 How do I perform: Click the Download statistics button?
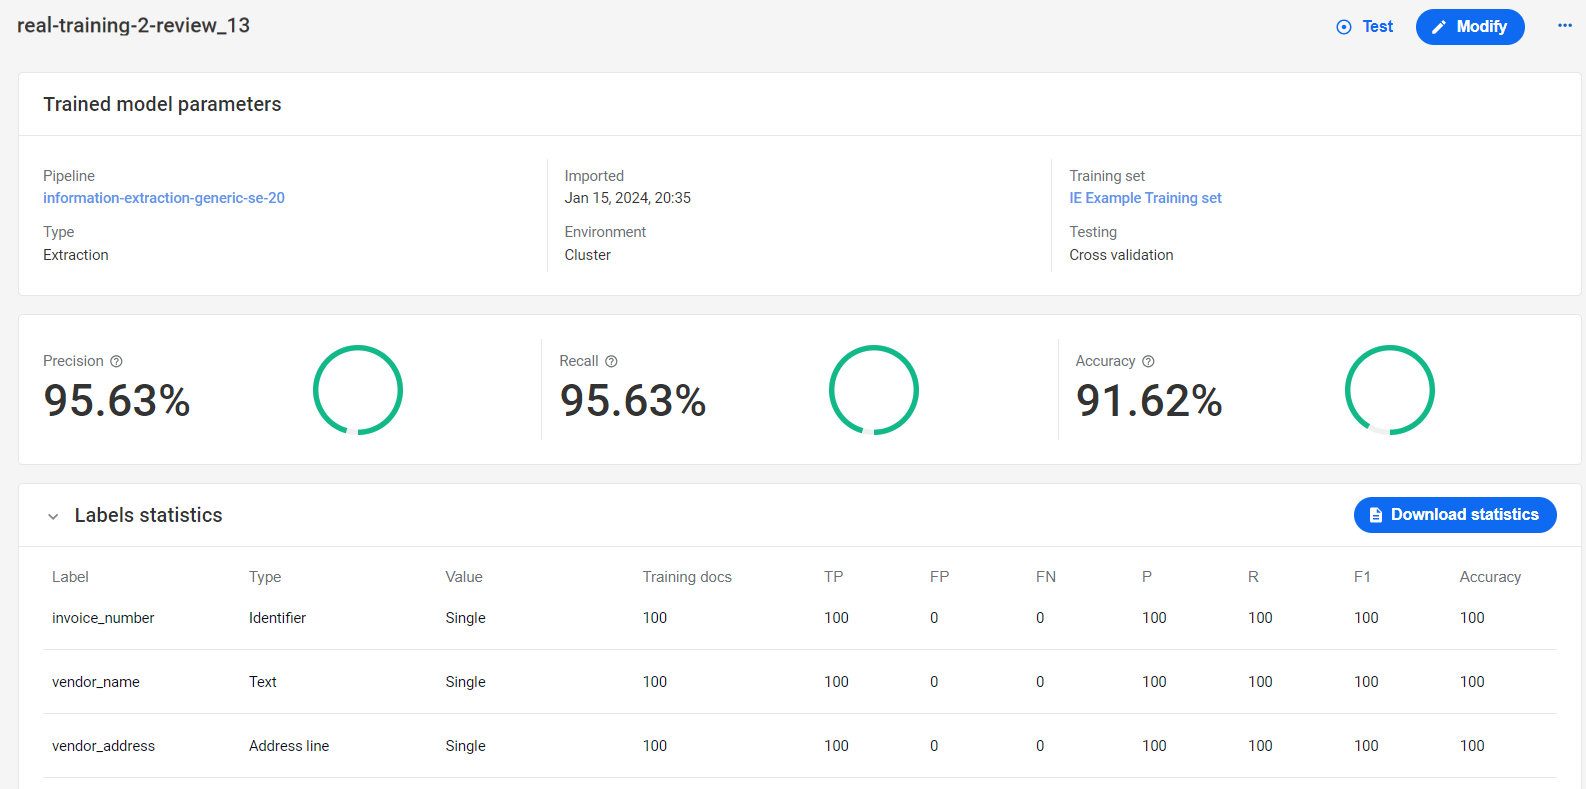[1455, 515]
